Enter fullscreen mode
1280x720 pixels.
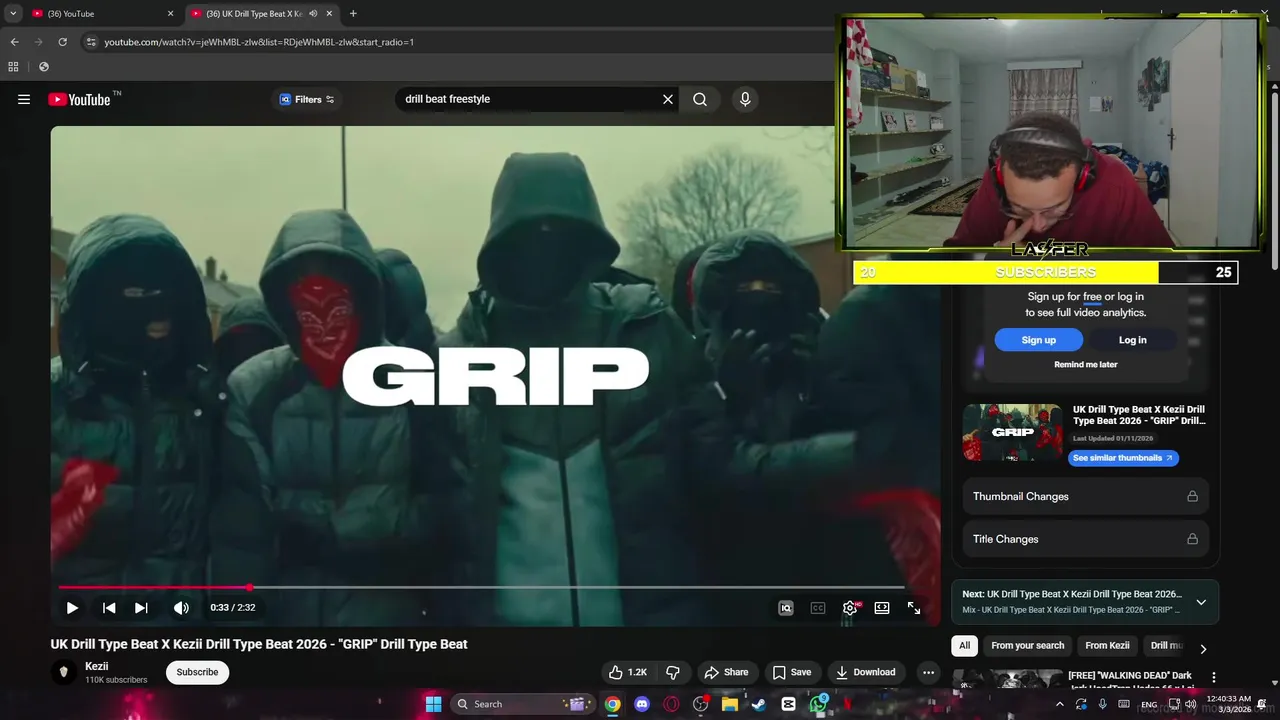914,607
